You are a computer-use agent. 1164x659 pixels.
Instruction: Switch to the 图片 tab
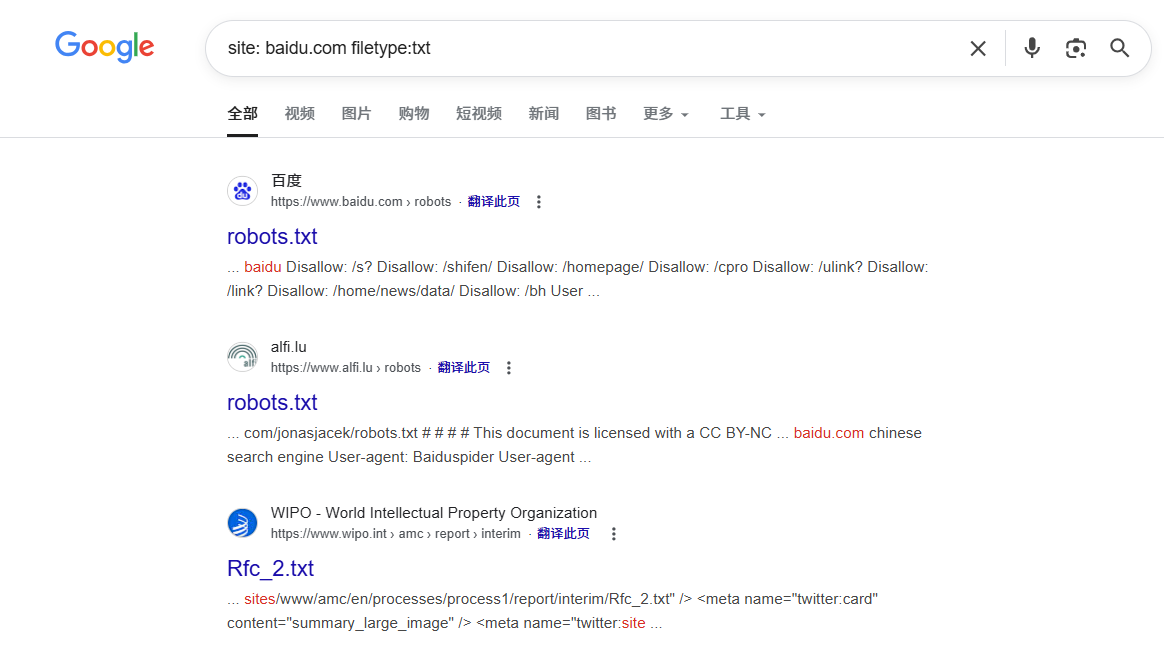[356, 114]
